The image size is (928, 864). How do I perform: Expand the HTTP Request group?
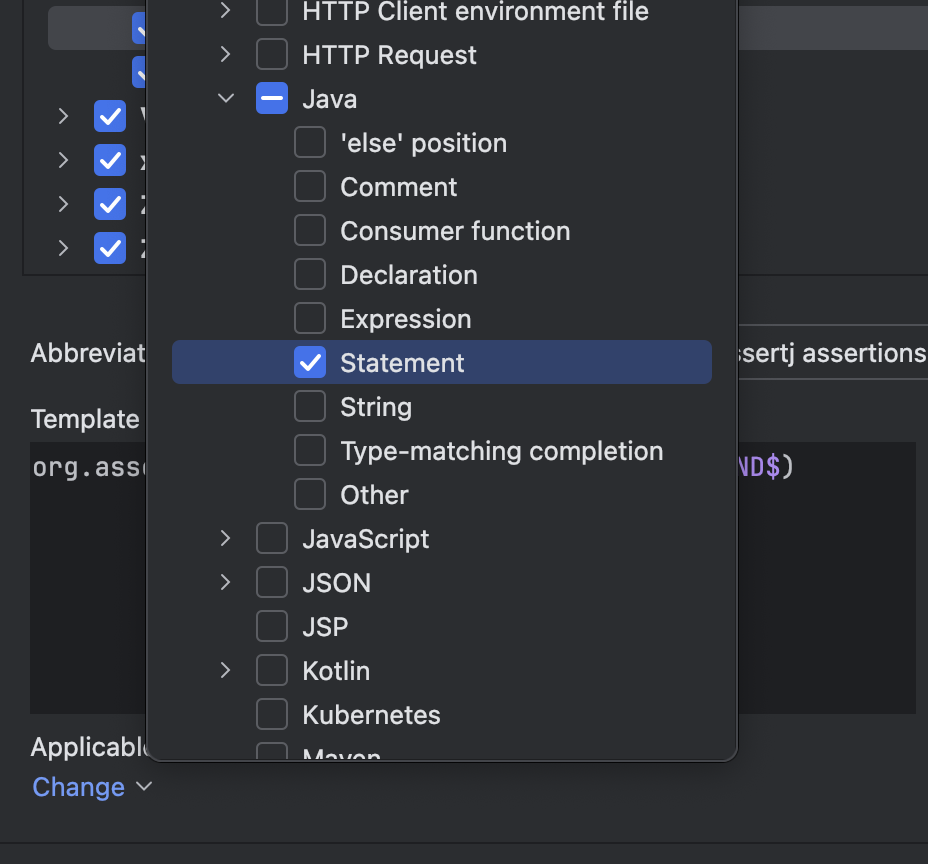(x=226, y=55)
